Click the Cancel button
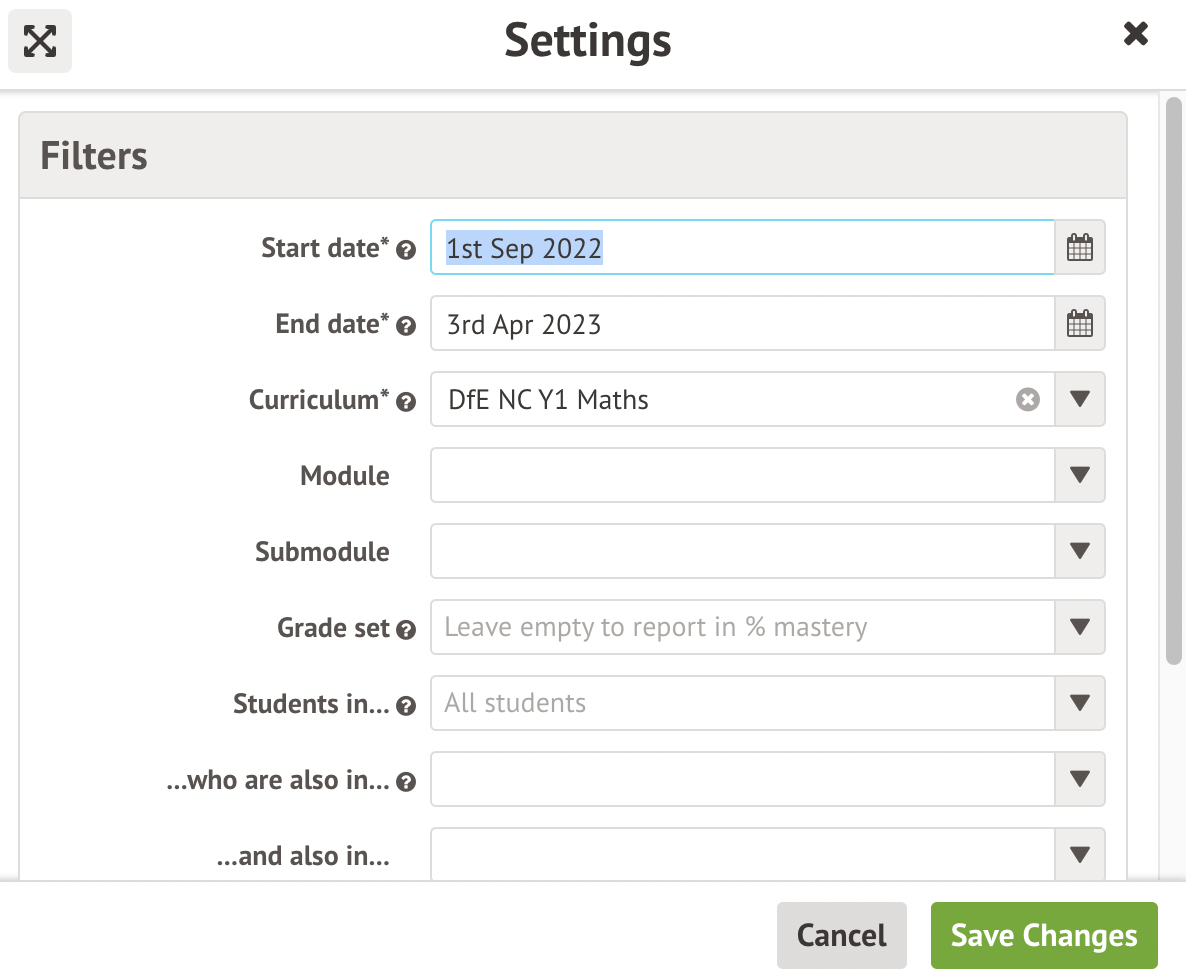Viewport: 1186px width, 976px height. 841,936
